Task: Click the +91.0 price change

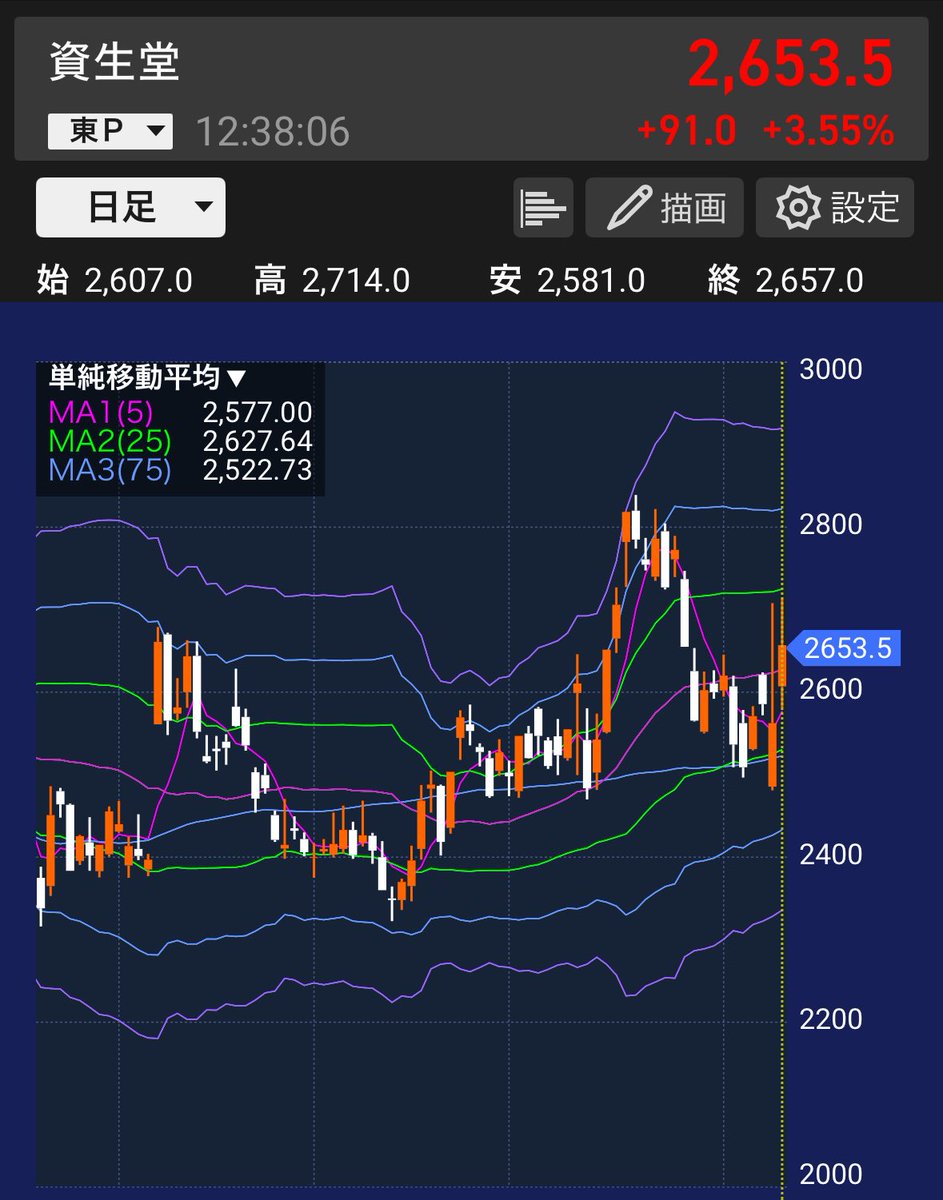Action: click(687, 130)
